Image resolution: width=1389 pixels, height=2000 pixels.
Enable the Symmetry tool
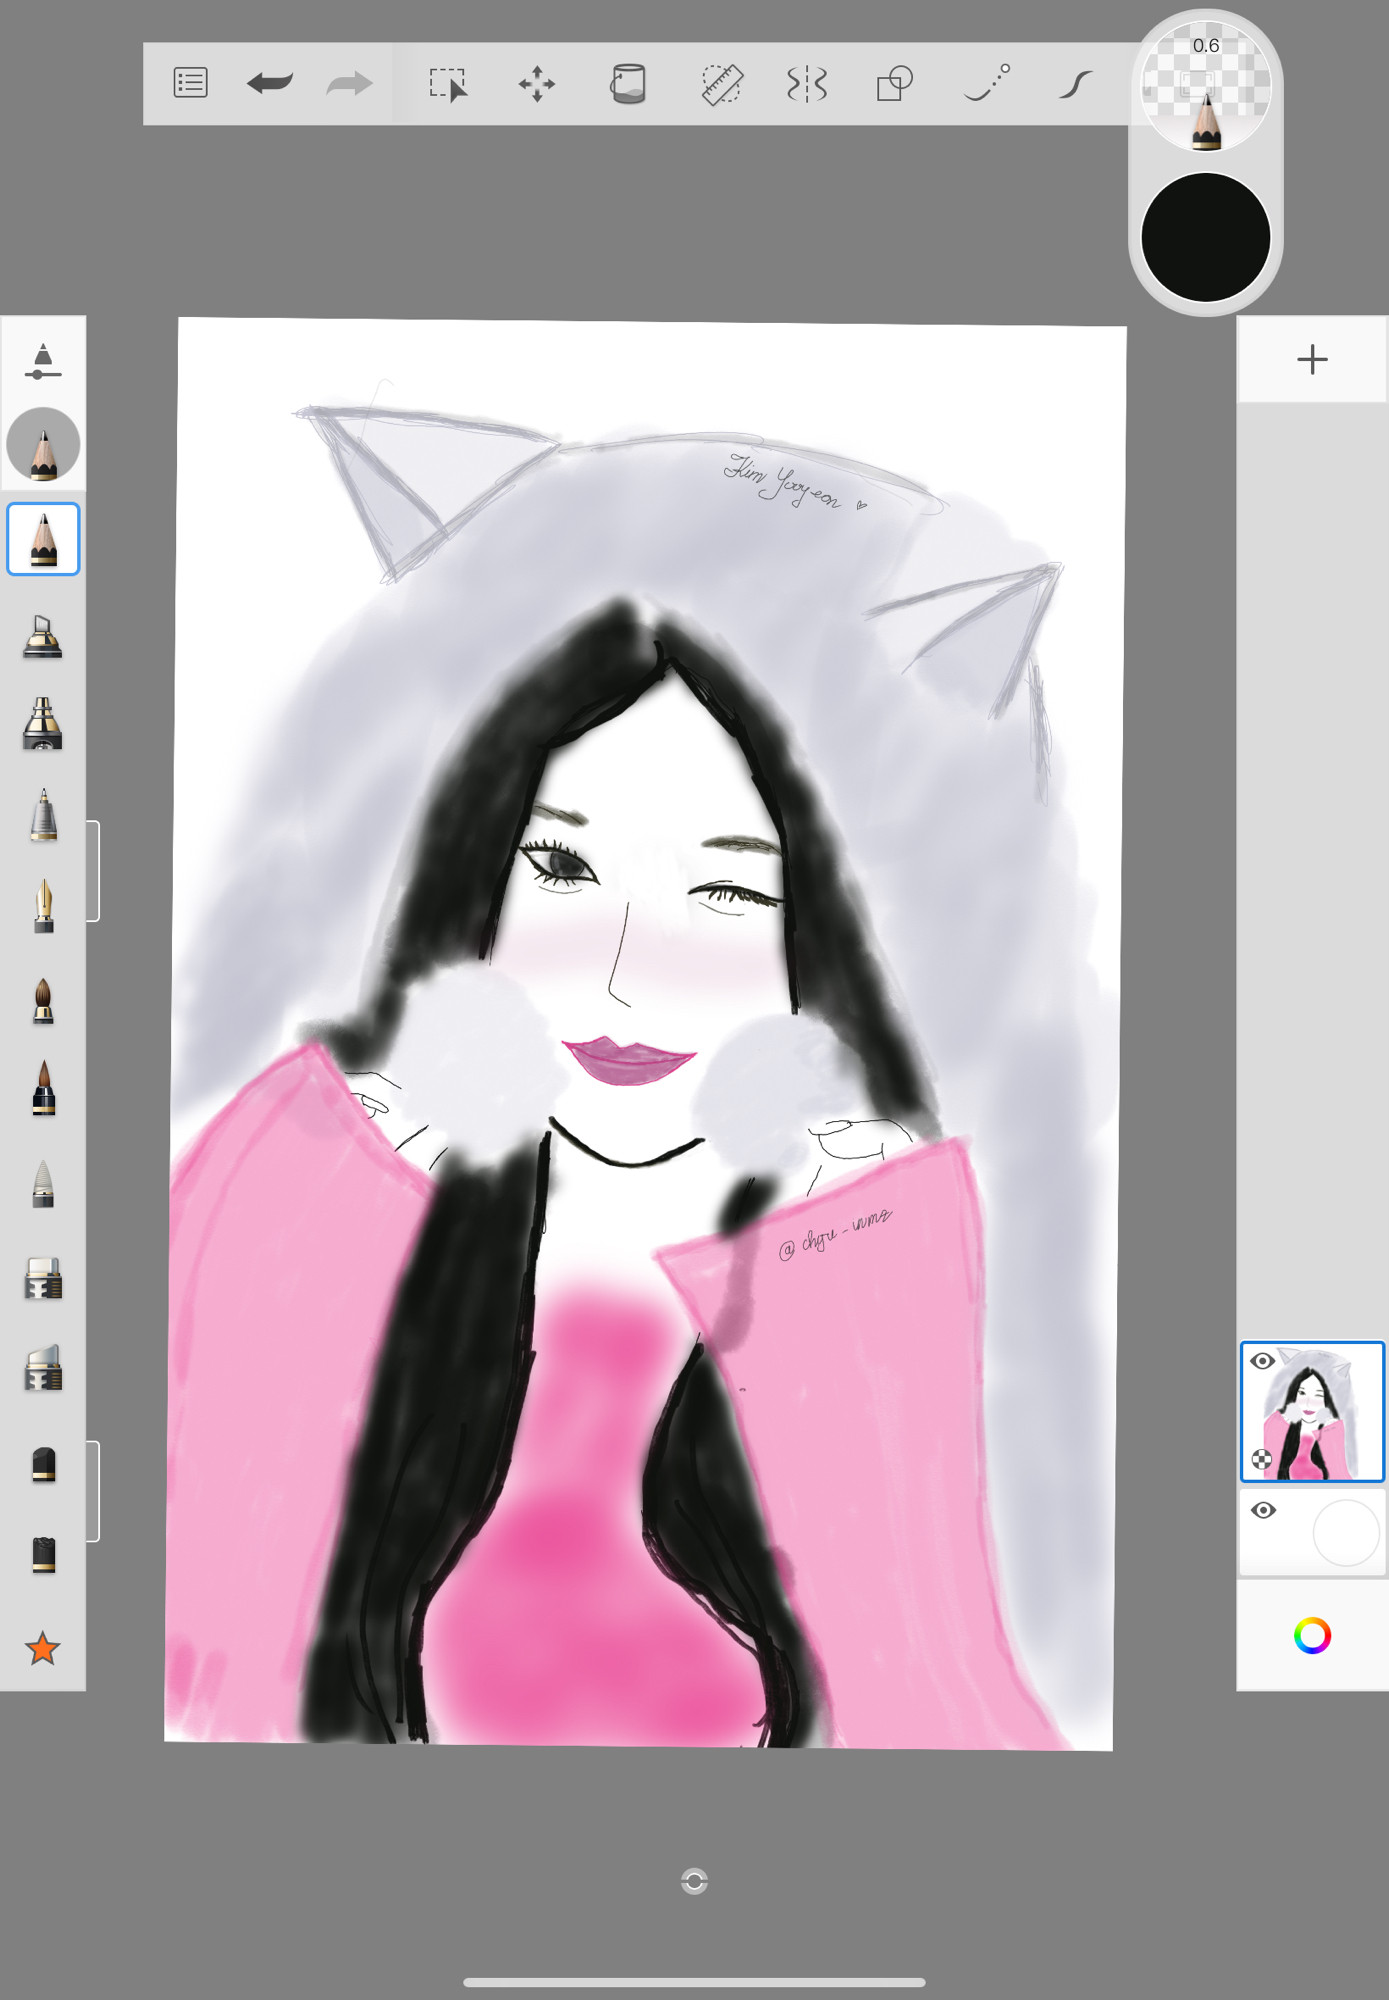pos(807,84)
